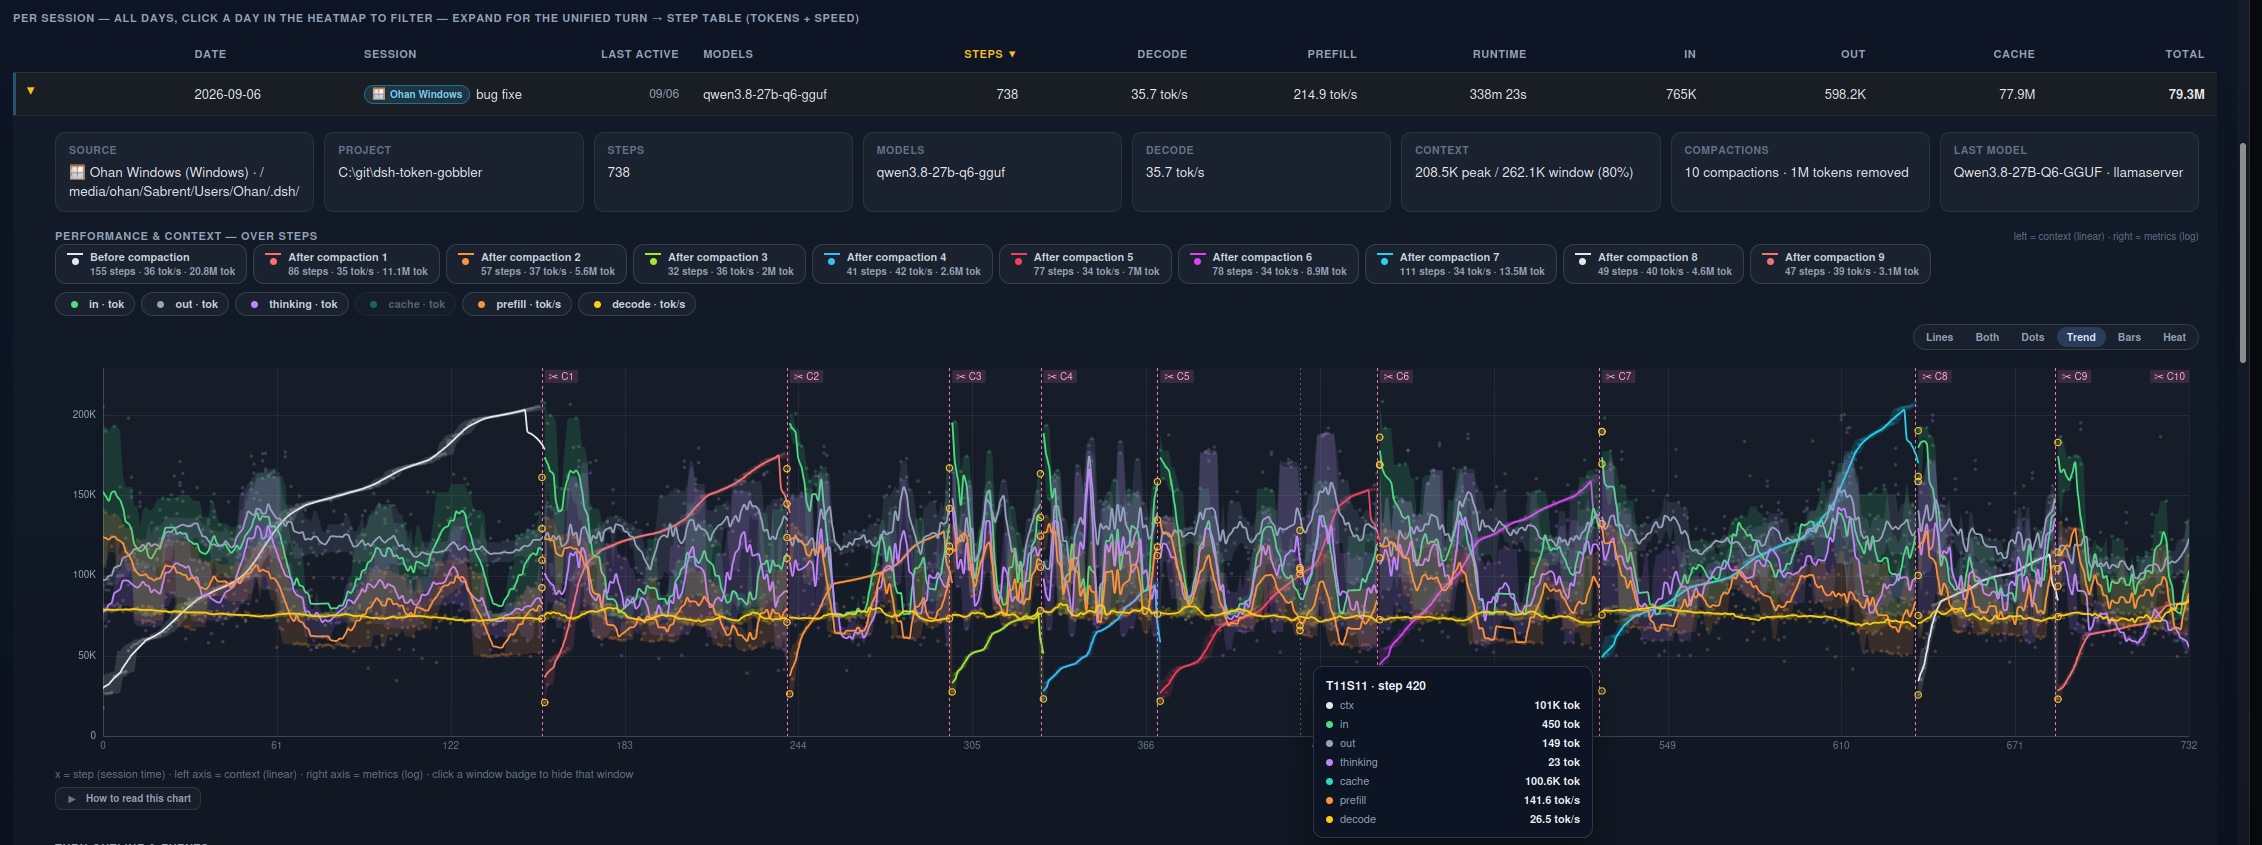The height and width of the screenshot is (845, 2262).
Task: Sort by the PREFILL column header
Action: pyautogui.click(x=1332, y=54)
